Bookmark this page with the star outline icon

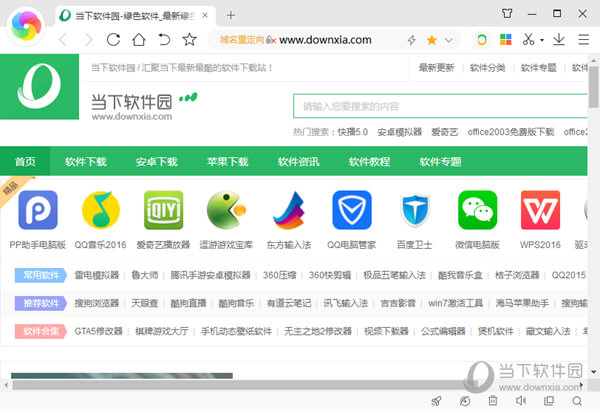(190, 40)
